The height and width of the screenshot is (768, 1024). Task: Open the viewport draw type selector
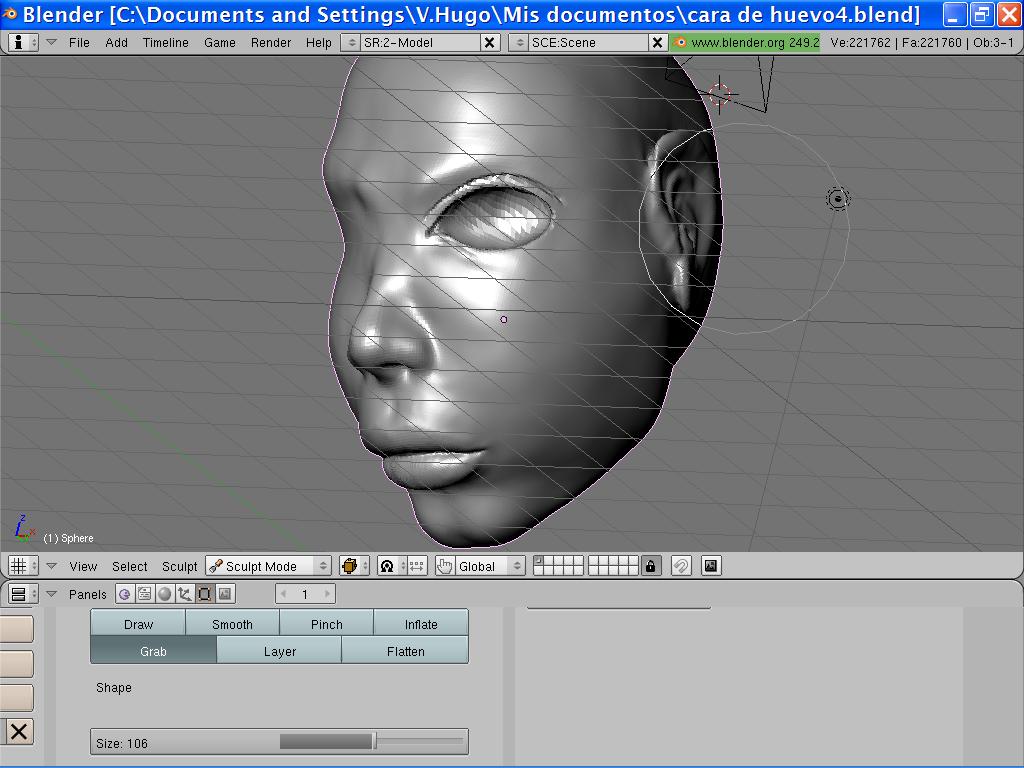click(x=355, y=566)
